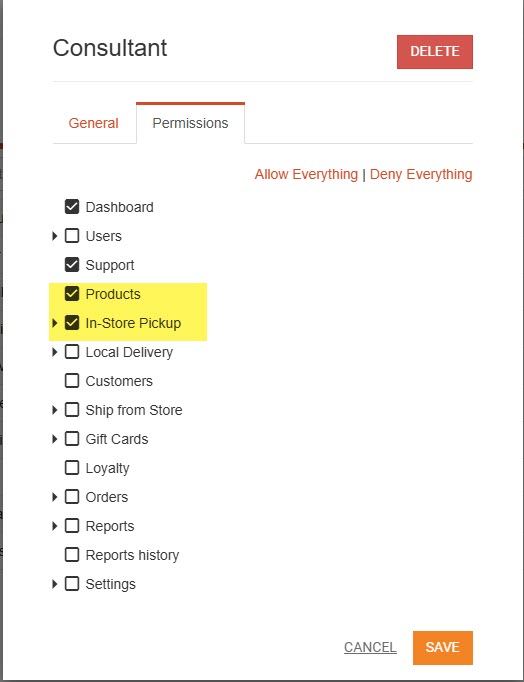Expand Ship from Store options
The width and height of the screenshot is (524, 682).
(x=54, y=410)
